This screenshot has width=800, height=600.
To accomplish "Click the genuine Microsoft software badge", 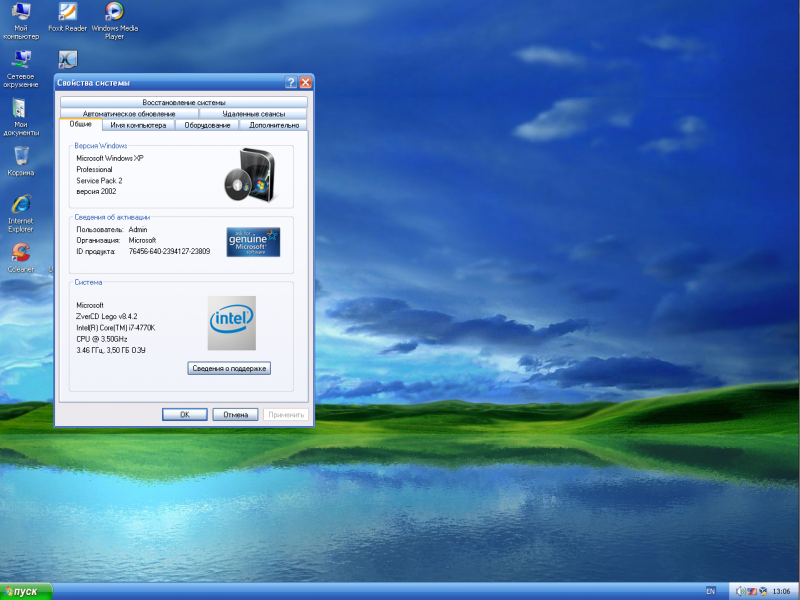I will [x=253, y=242].
